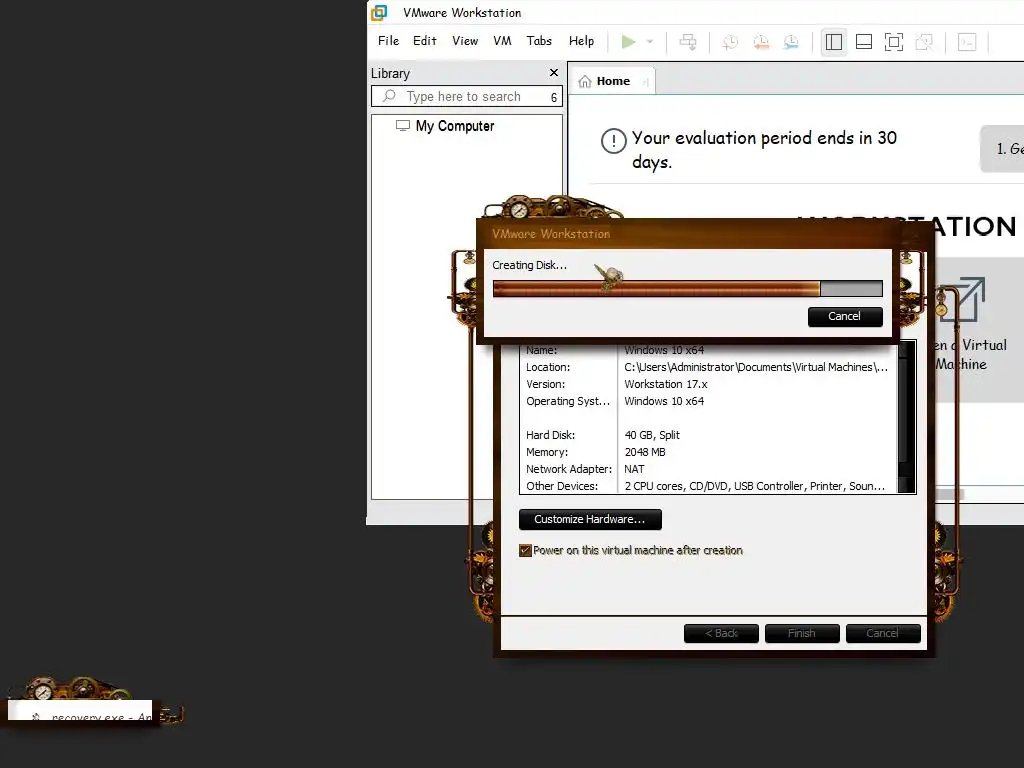This screenshot has width=1024, height=768.
Task: Toggle Power on this virtual machine checkbox
Action: click(525, 551)
